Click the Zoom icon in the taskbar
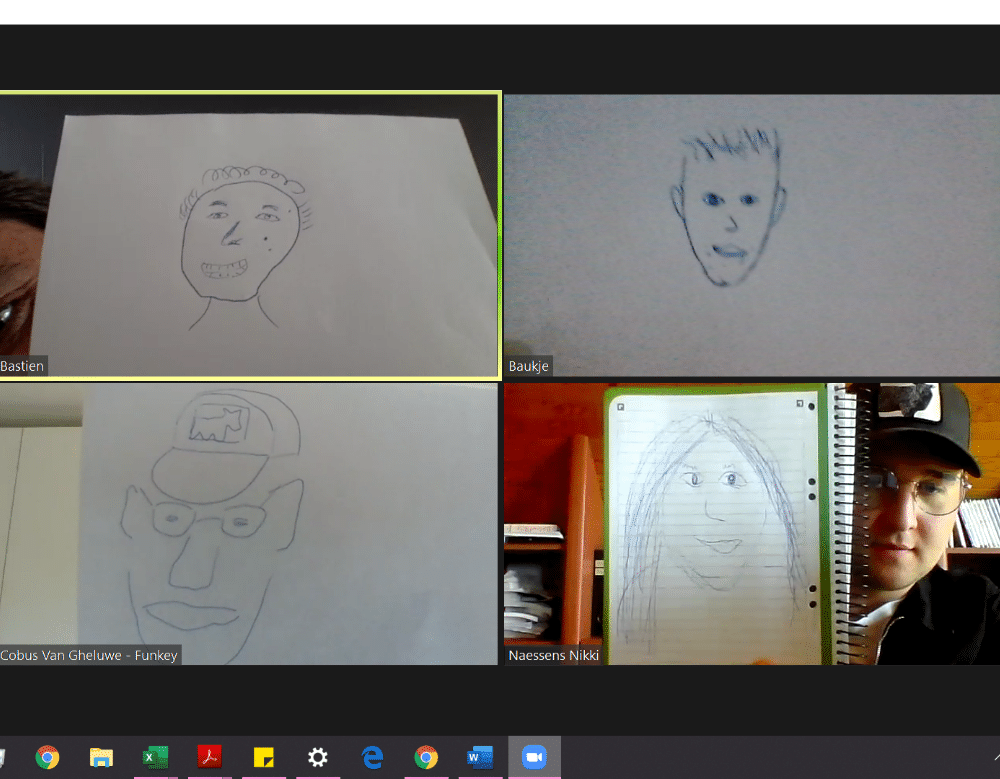Image resolution: width=1000 pixels, height=779 pixels. 534,757
